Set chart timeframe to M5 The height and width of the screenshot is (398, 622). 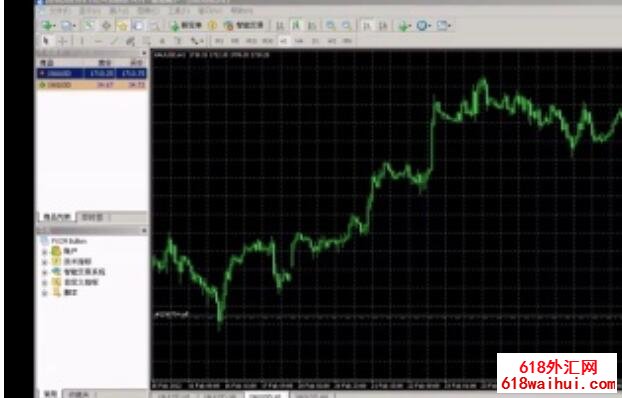pyautogui.click(x=234, y=41)
